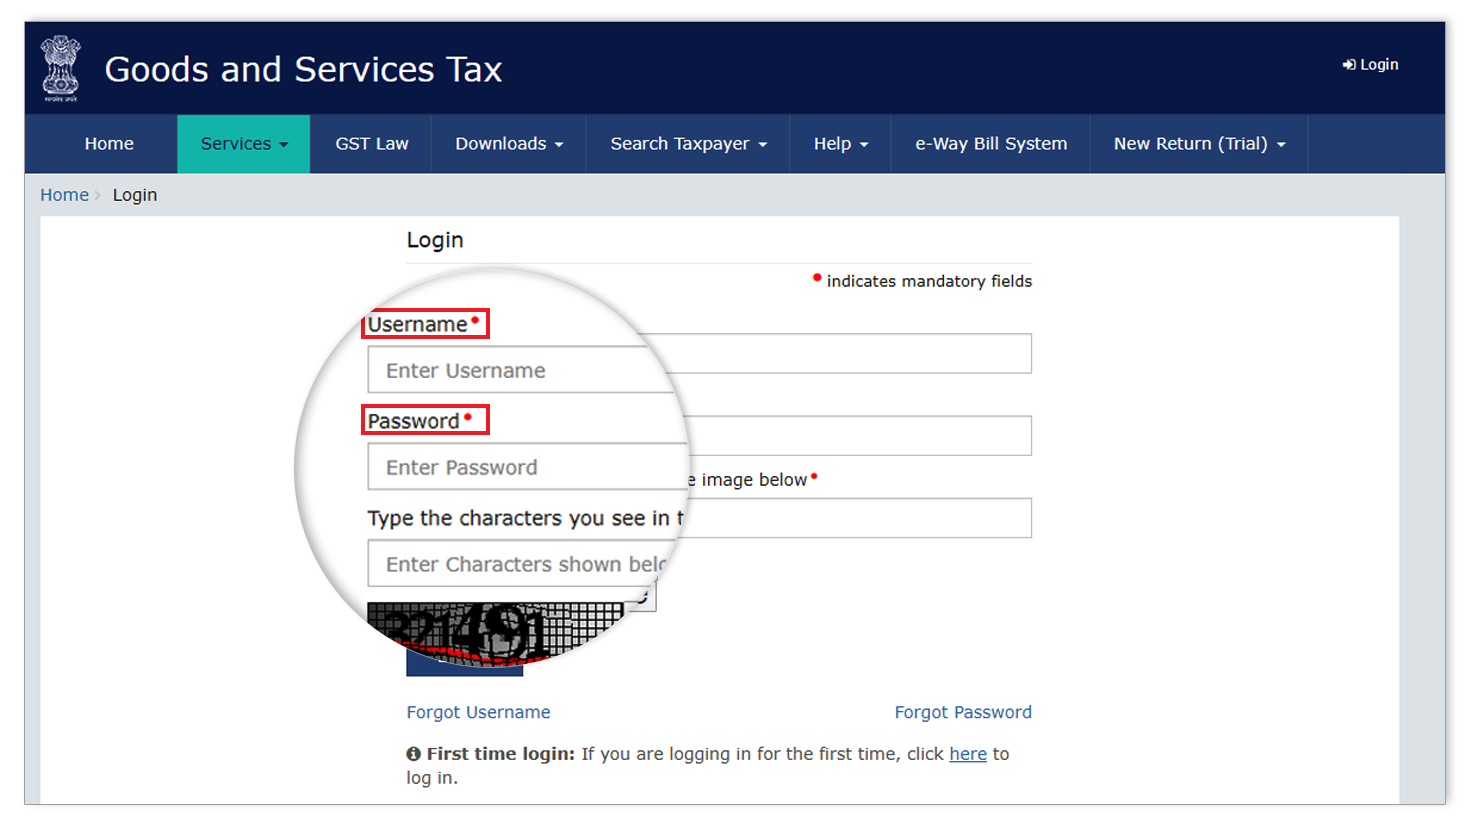Click the Login link in header
Viewport: 1466px width, 830px height.
(x=1370, y=64)
